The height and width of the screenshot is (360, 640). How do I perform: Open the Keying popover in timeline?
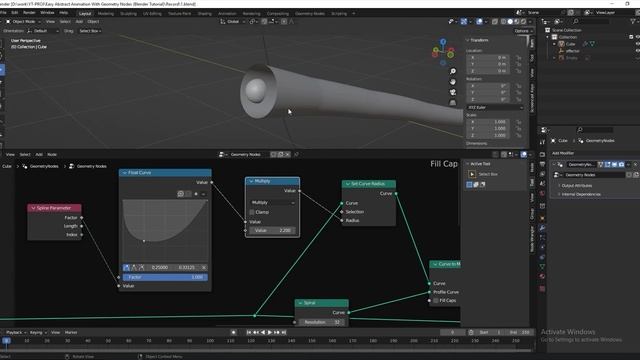38,332
